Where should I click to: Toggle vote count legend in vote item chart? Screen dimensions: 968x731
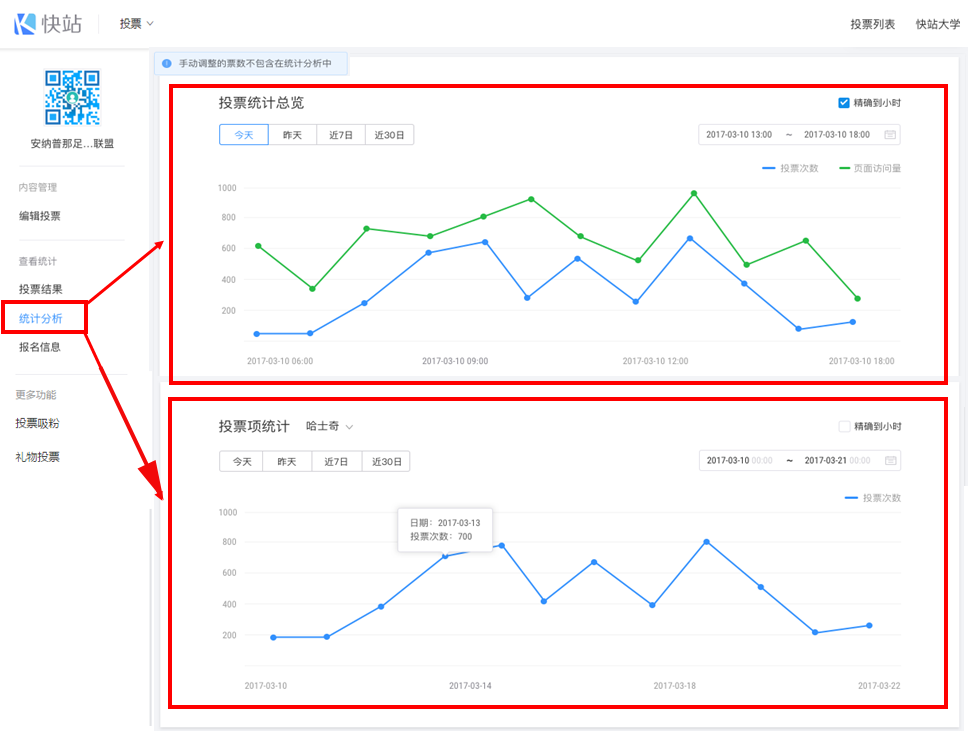point(873,497)
